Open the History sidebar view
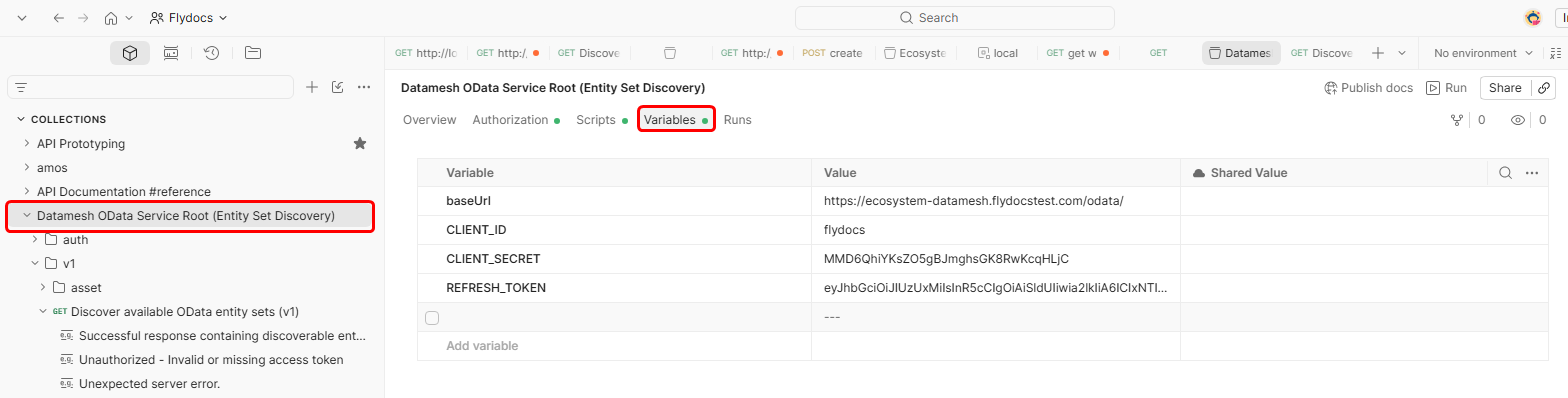The height and width of the screenshot is (398, 1568). [x=211, y=53]
